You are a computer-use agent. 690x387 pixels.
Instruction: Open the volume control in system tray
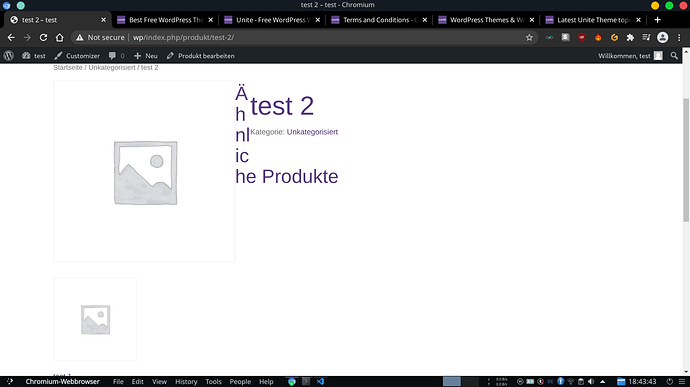[x=591, y=382]
